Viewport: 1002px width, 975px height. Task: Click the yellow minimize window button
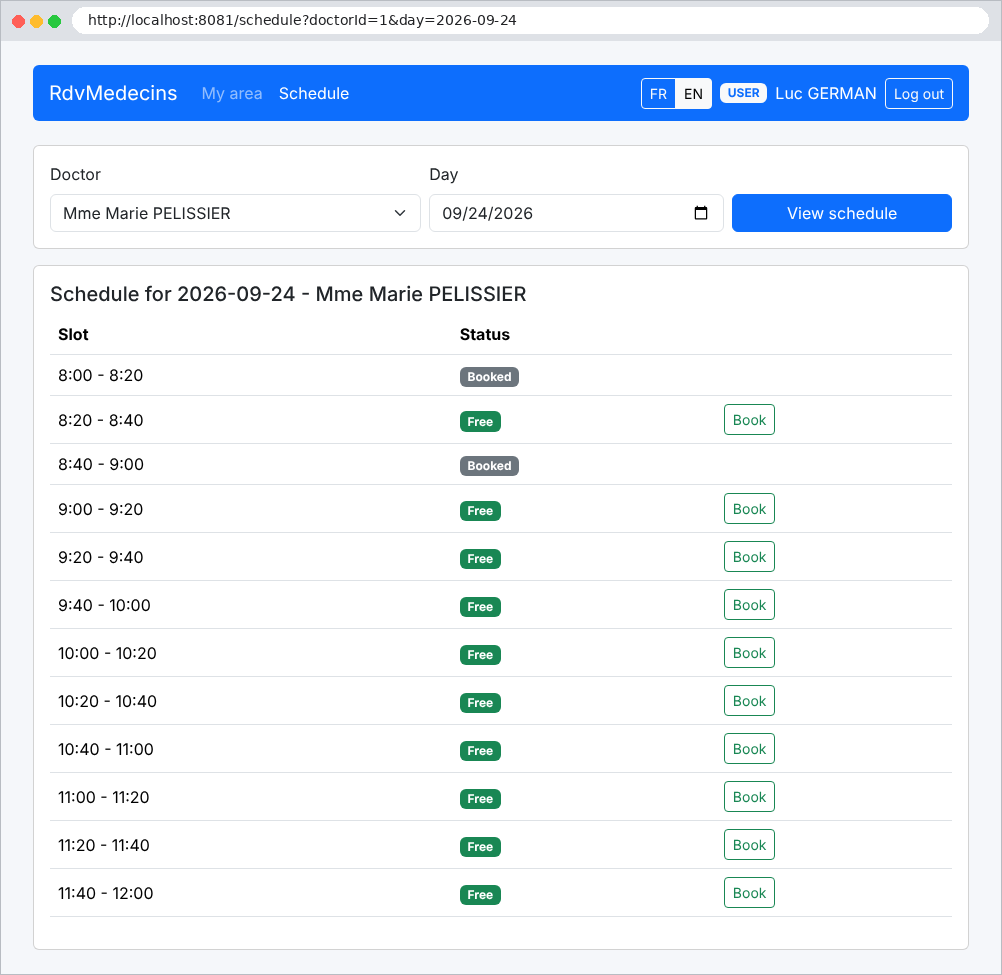pyautogui.click(x=36, y=21)
